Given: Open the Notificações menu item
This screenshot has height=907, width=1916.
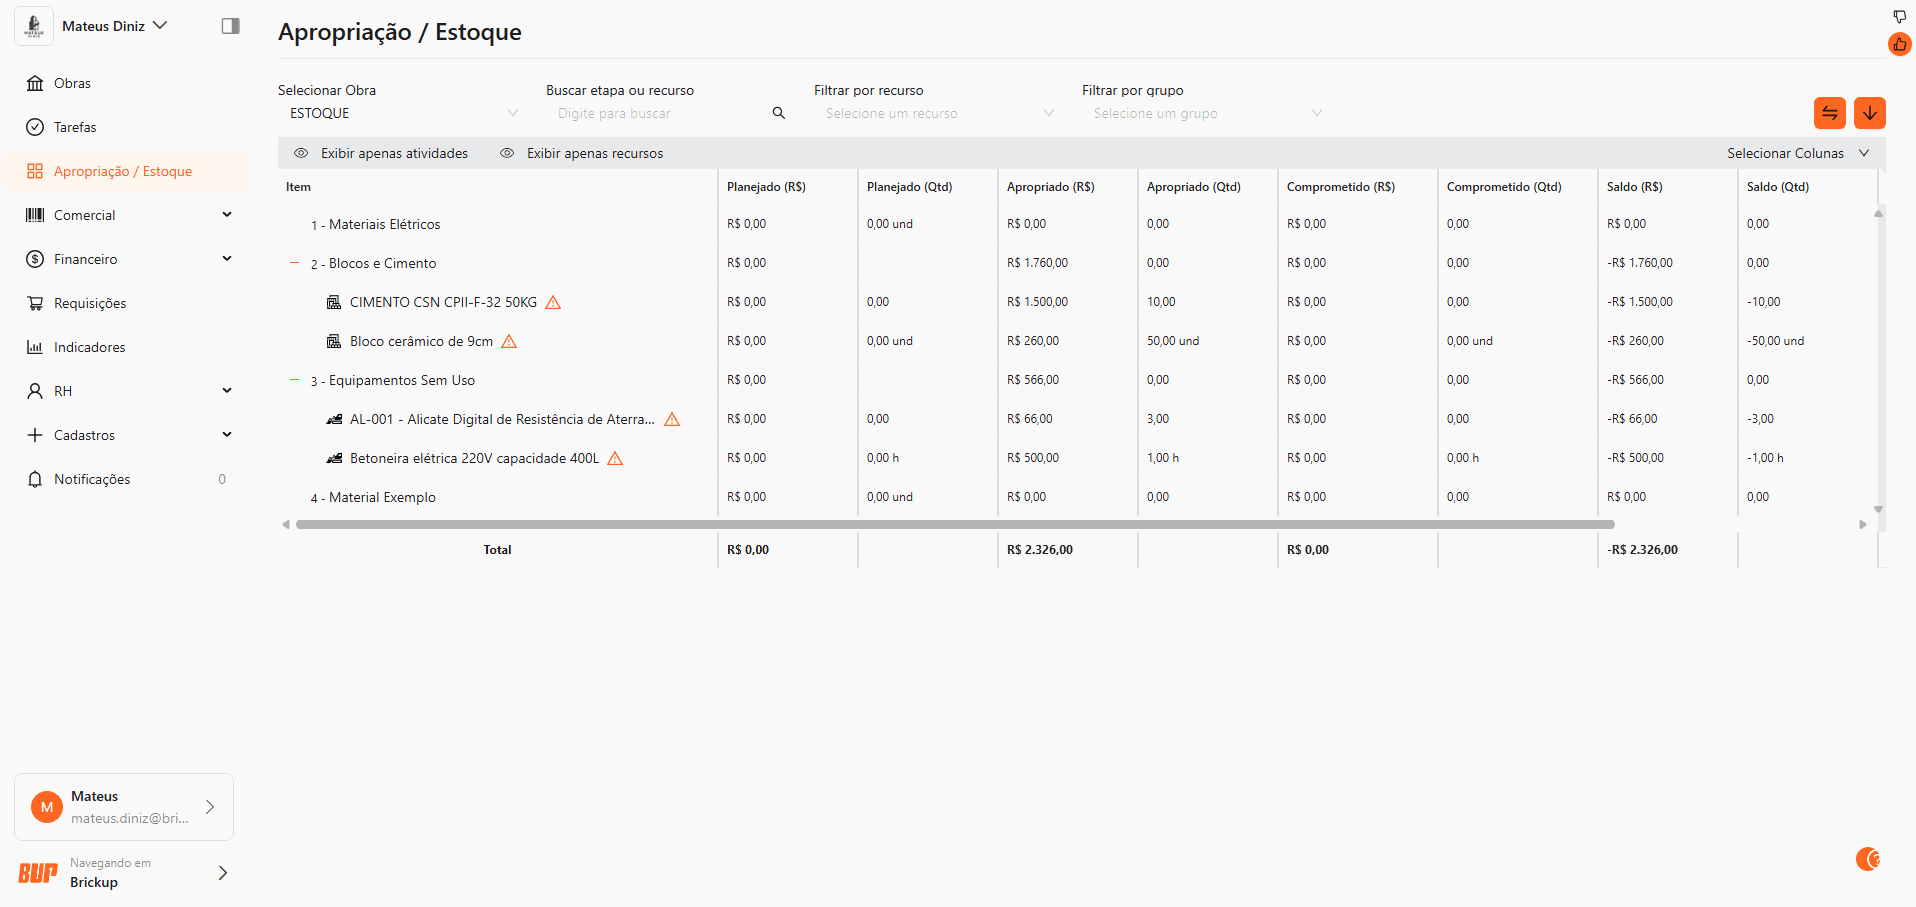Looking at the screenshot, I should (x=126, y=479).
